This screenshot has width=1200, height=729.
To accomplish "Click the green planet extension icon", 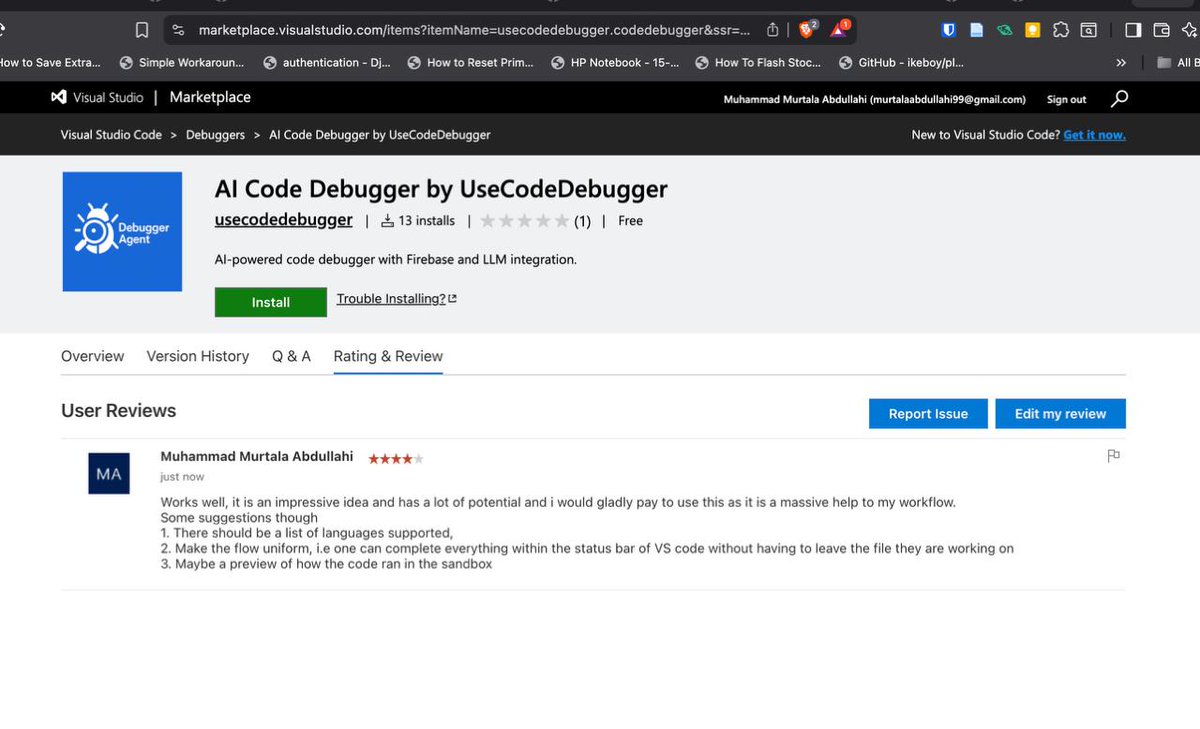I will point(1004,30).
